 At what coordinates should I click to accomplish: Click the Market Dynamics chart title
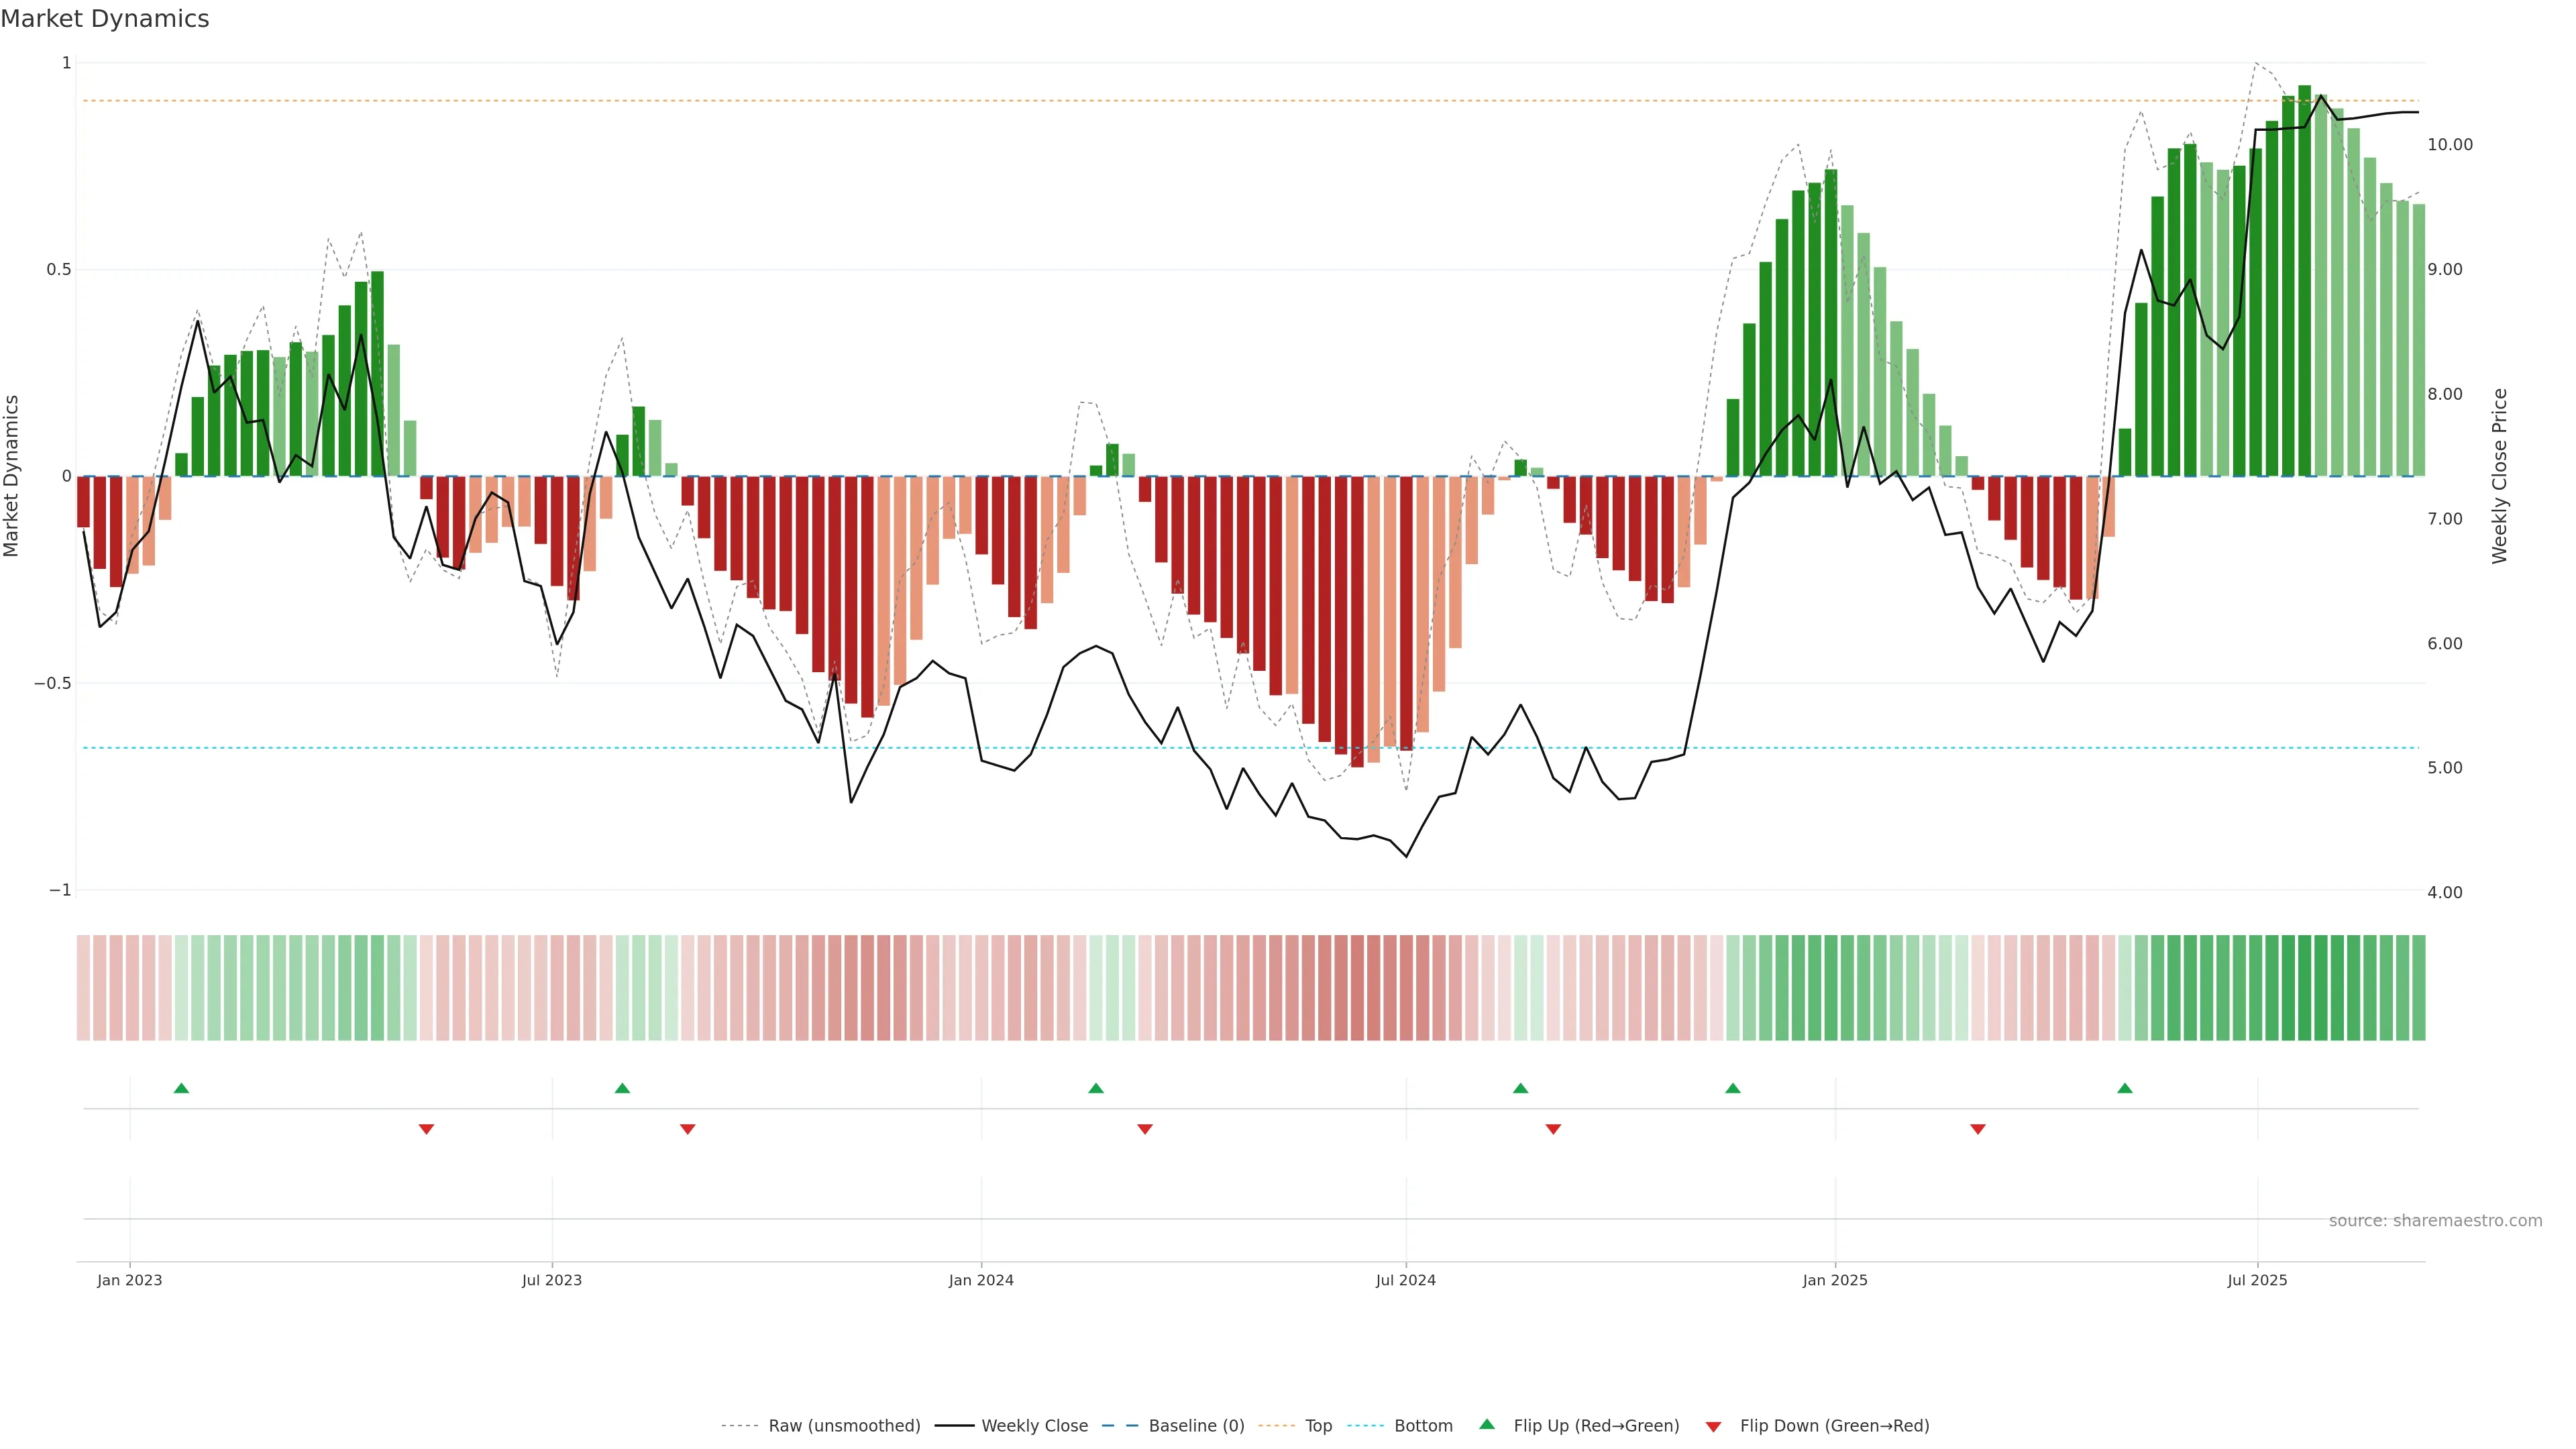[105, 19]
